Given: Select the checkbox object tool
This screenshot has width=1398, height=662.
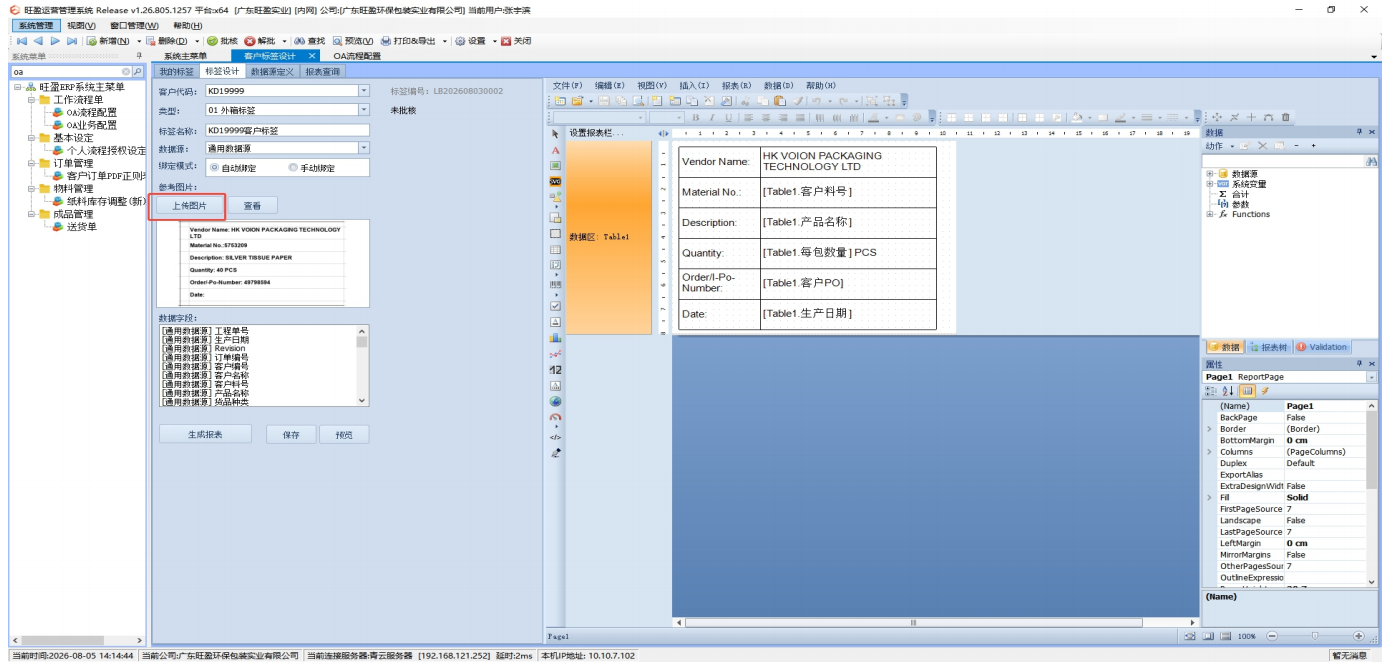Looking at the screenshot, I should [x=556, y=306].
